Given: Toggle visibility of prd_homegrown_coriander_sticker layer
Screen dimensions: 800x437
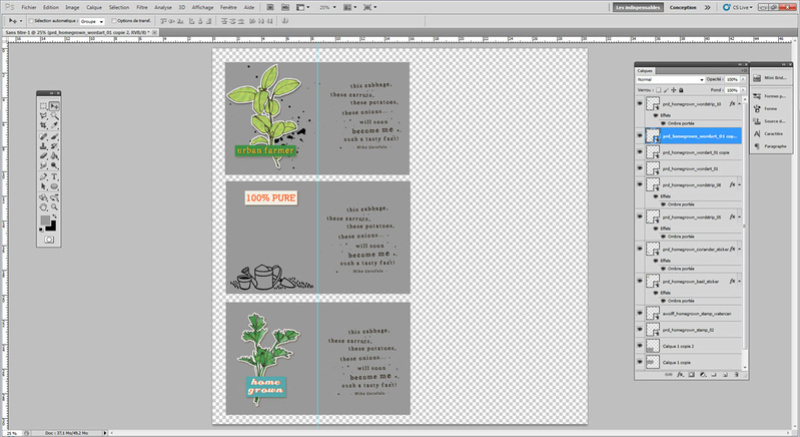Looking at the screenshot, I should coord(640,249).
